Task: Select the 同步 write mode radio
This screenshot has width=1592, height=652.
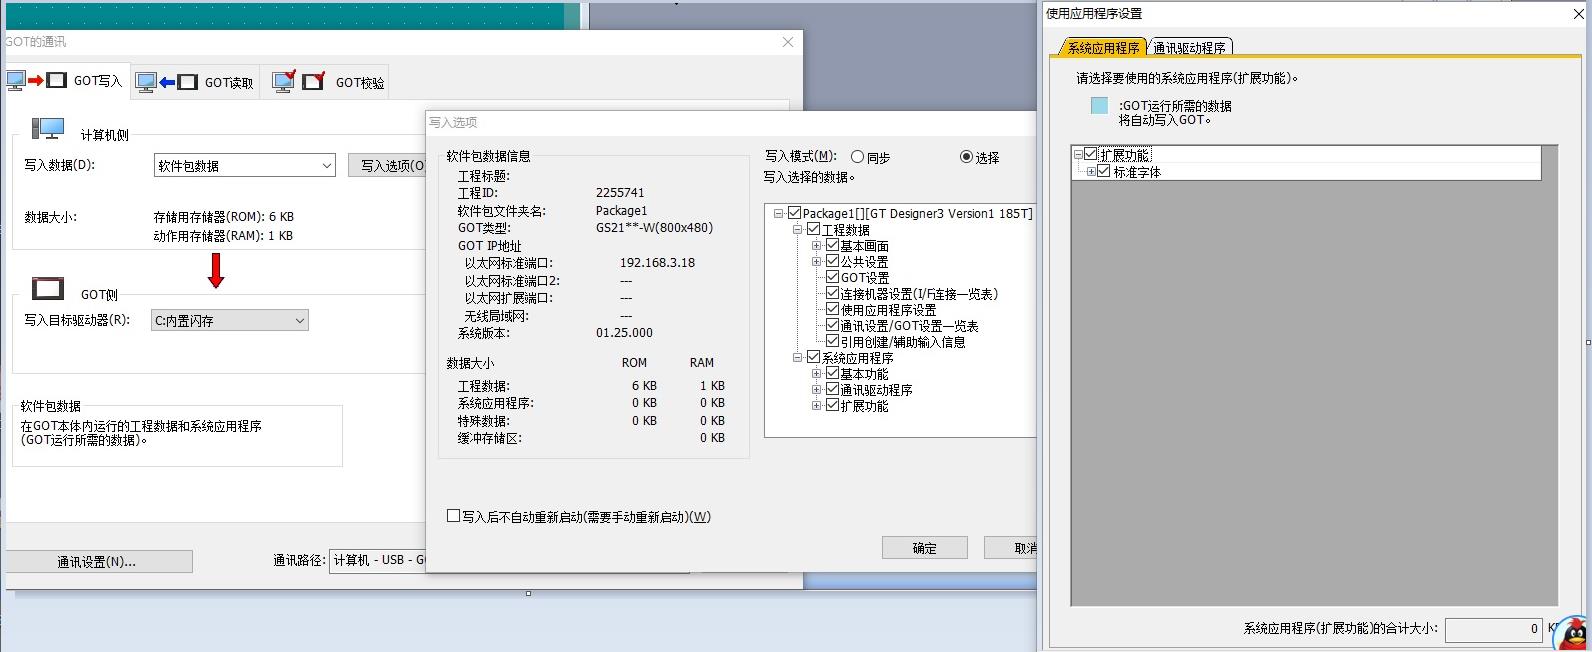Action: point(857,157)
